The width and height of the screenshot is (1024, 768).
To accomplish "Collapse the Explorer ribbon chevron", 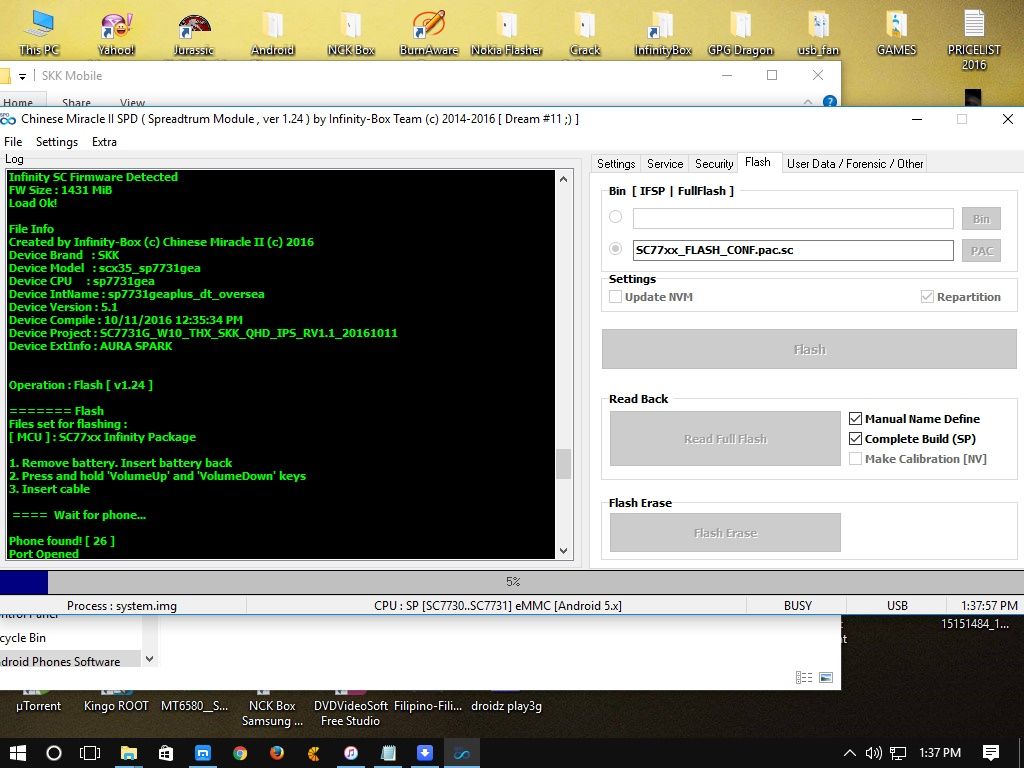I will pyautogui.click(x=808, y=101).
